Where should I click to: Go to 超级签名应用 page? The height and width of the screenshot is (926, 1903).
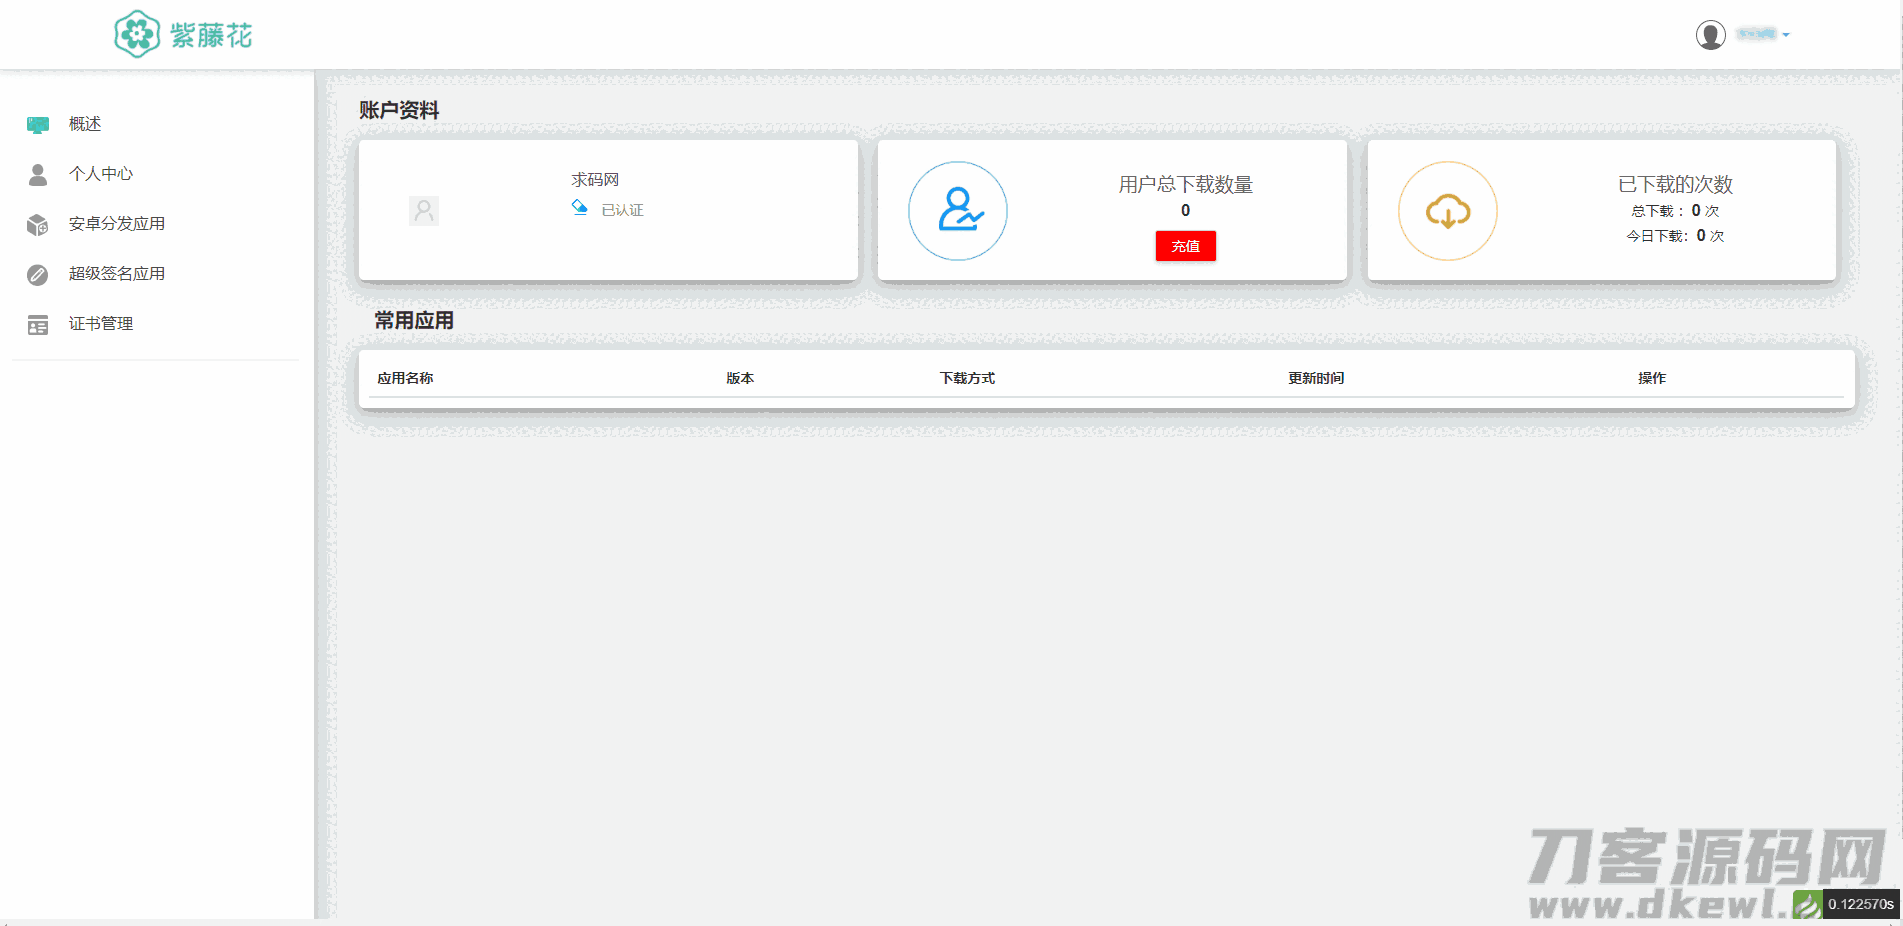click(117, 274)
